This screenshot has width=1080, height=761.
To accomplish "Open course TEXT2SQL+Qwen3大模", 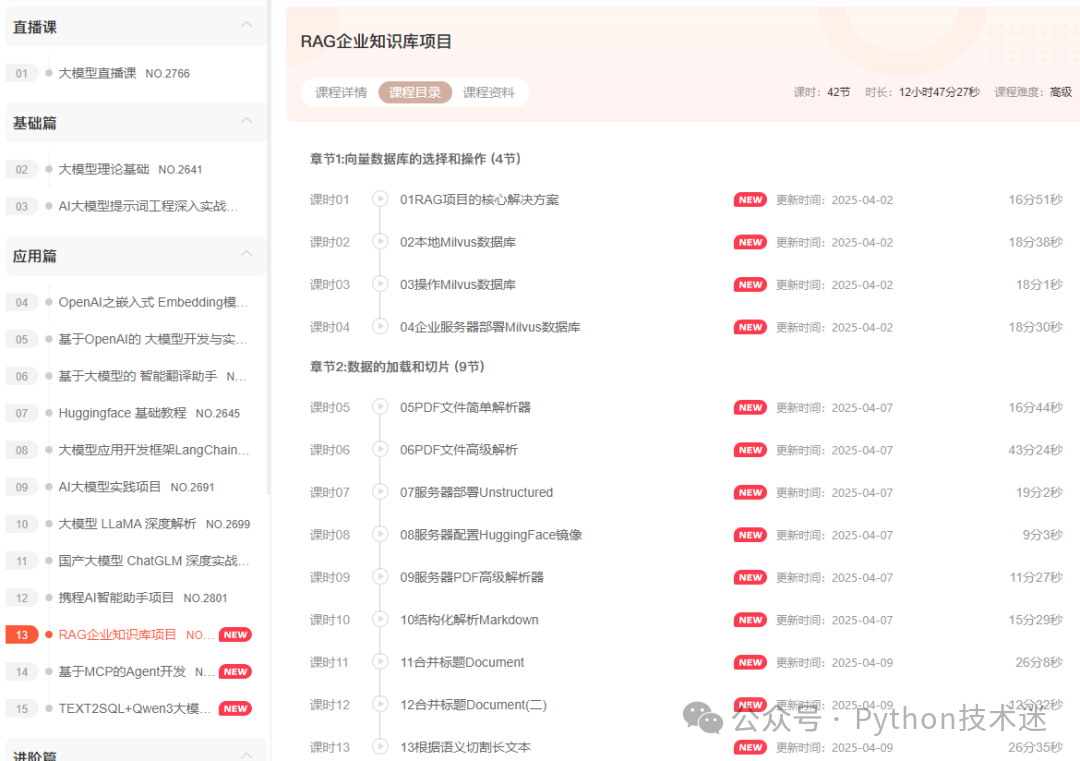I will [x=135, y=709].
